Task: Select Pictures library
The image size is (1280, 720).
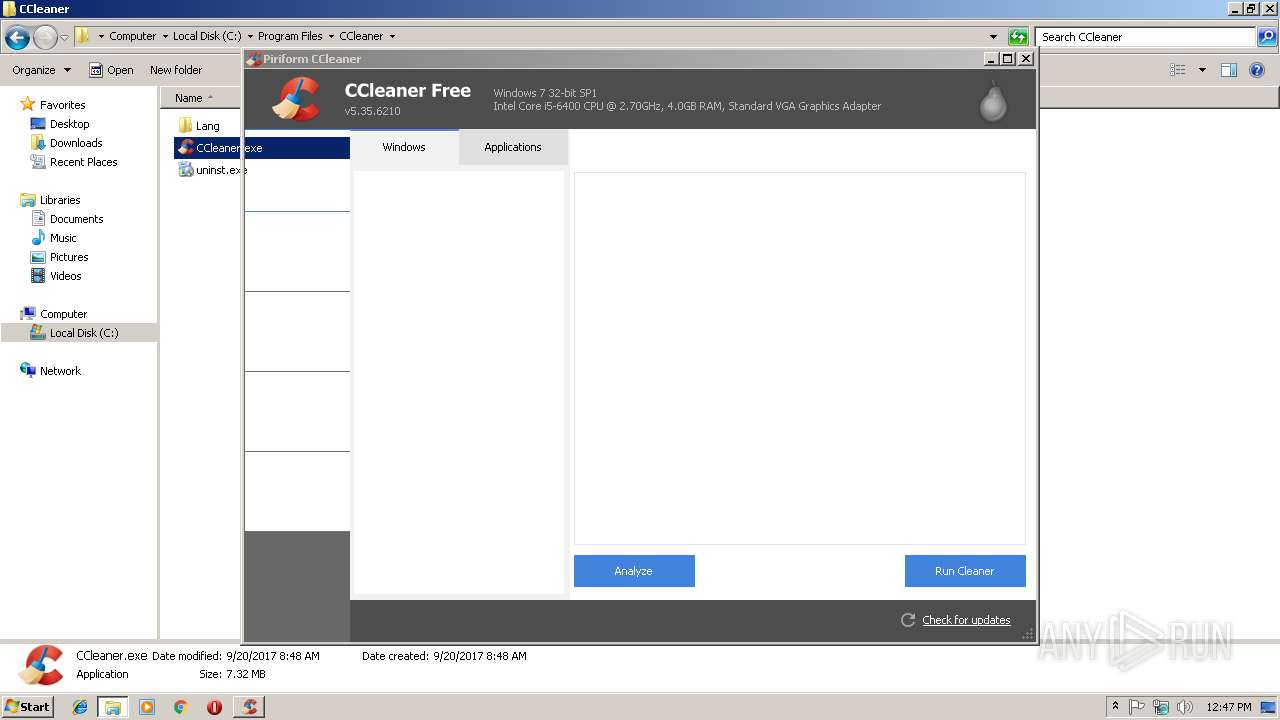Action: (69, 257)
